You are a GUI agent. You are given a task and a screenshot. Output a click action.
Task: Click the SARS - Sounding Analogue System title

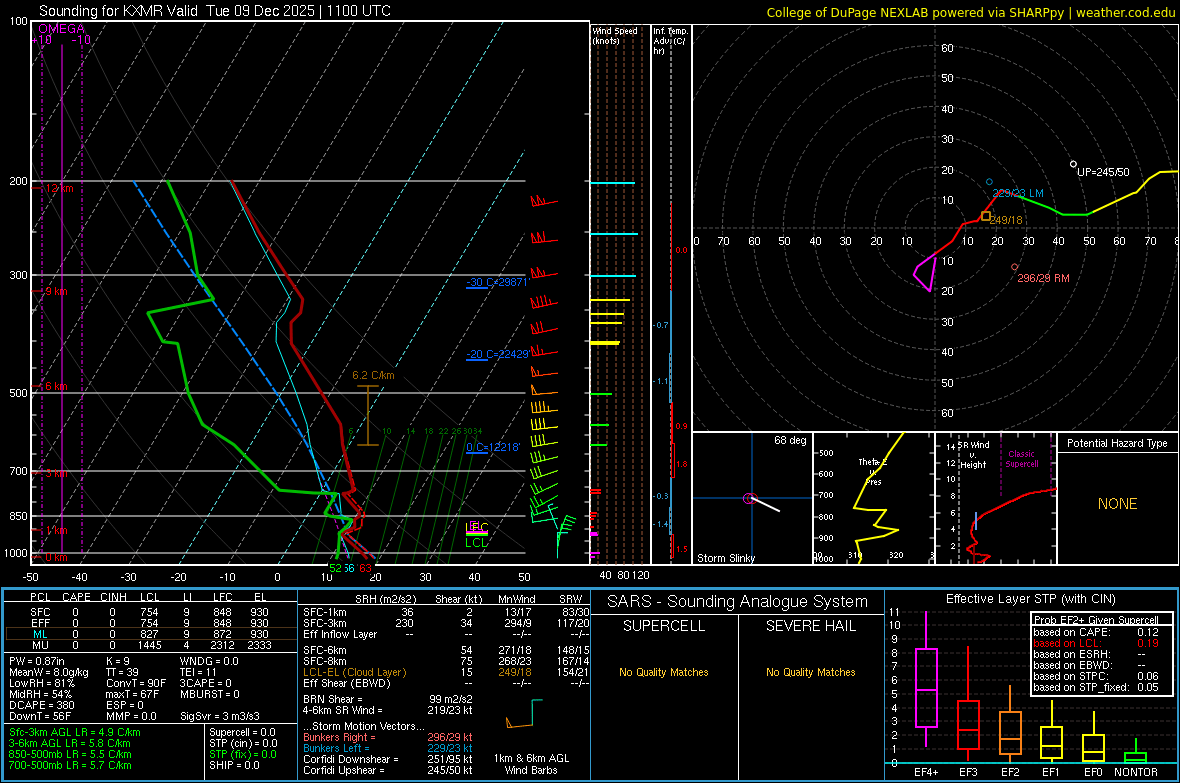(737, 602)
